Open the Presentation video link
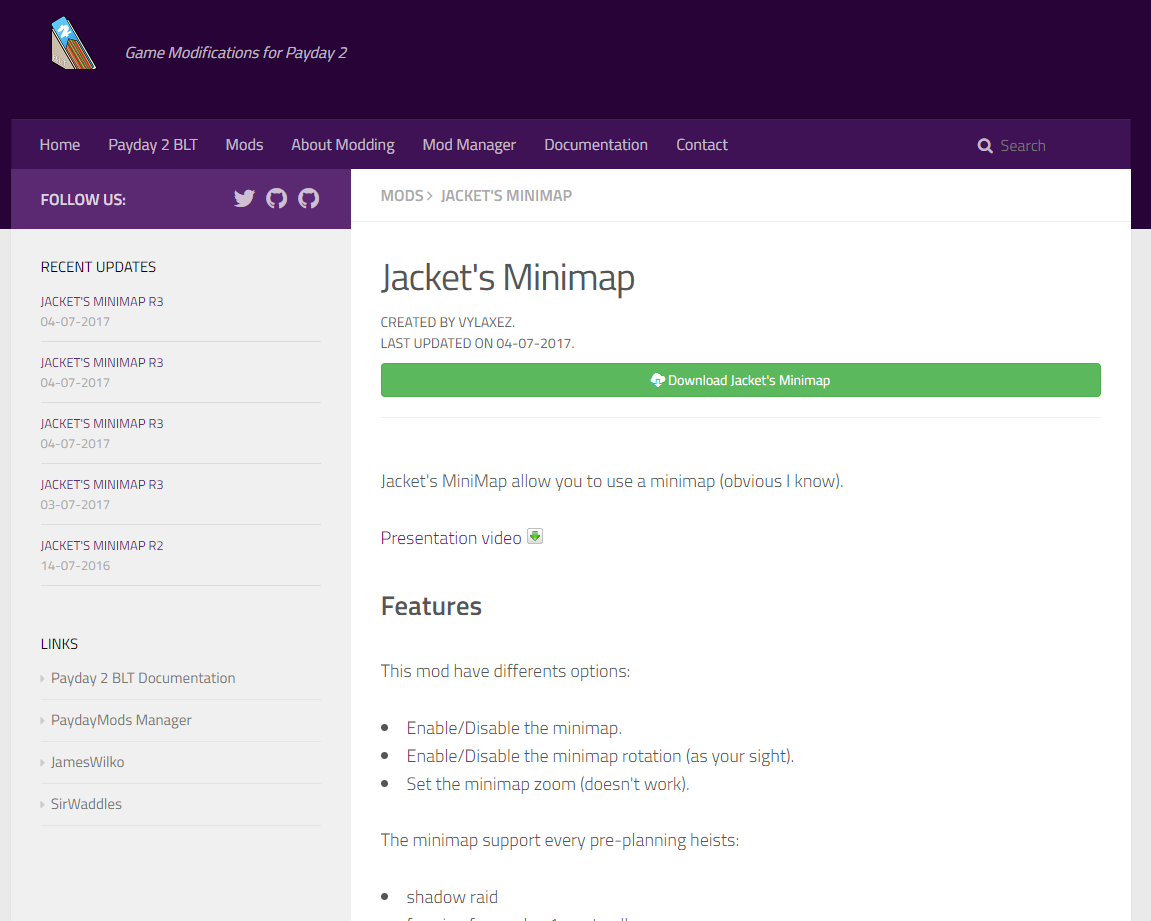 [451, 538]
